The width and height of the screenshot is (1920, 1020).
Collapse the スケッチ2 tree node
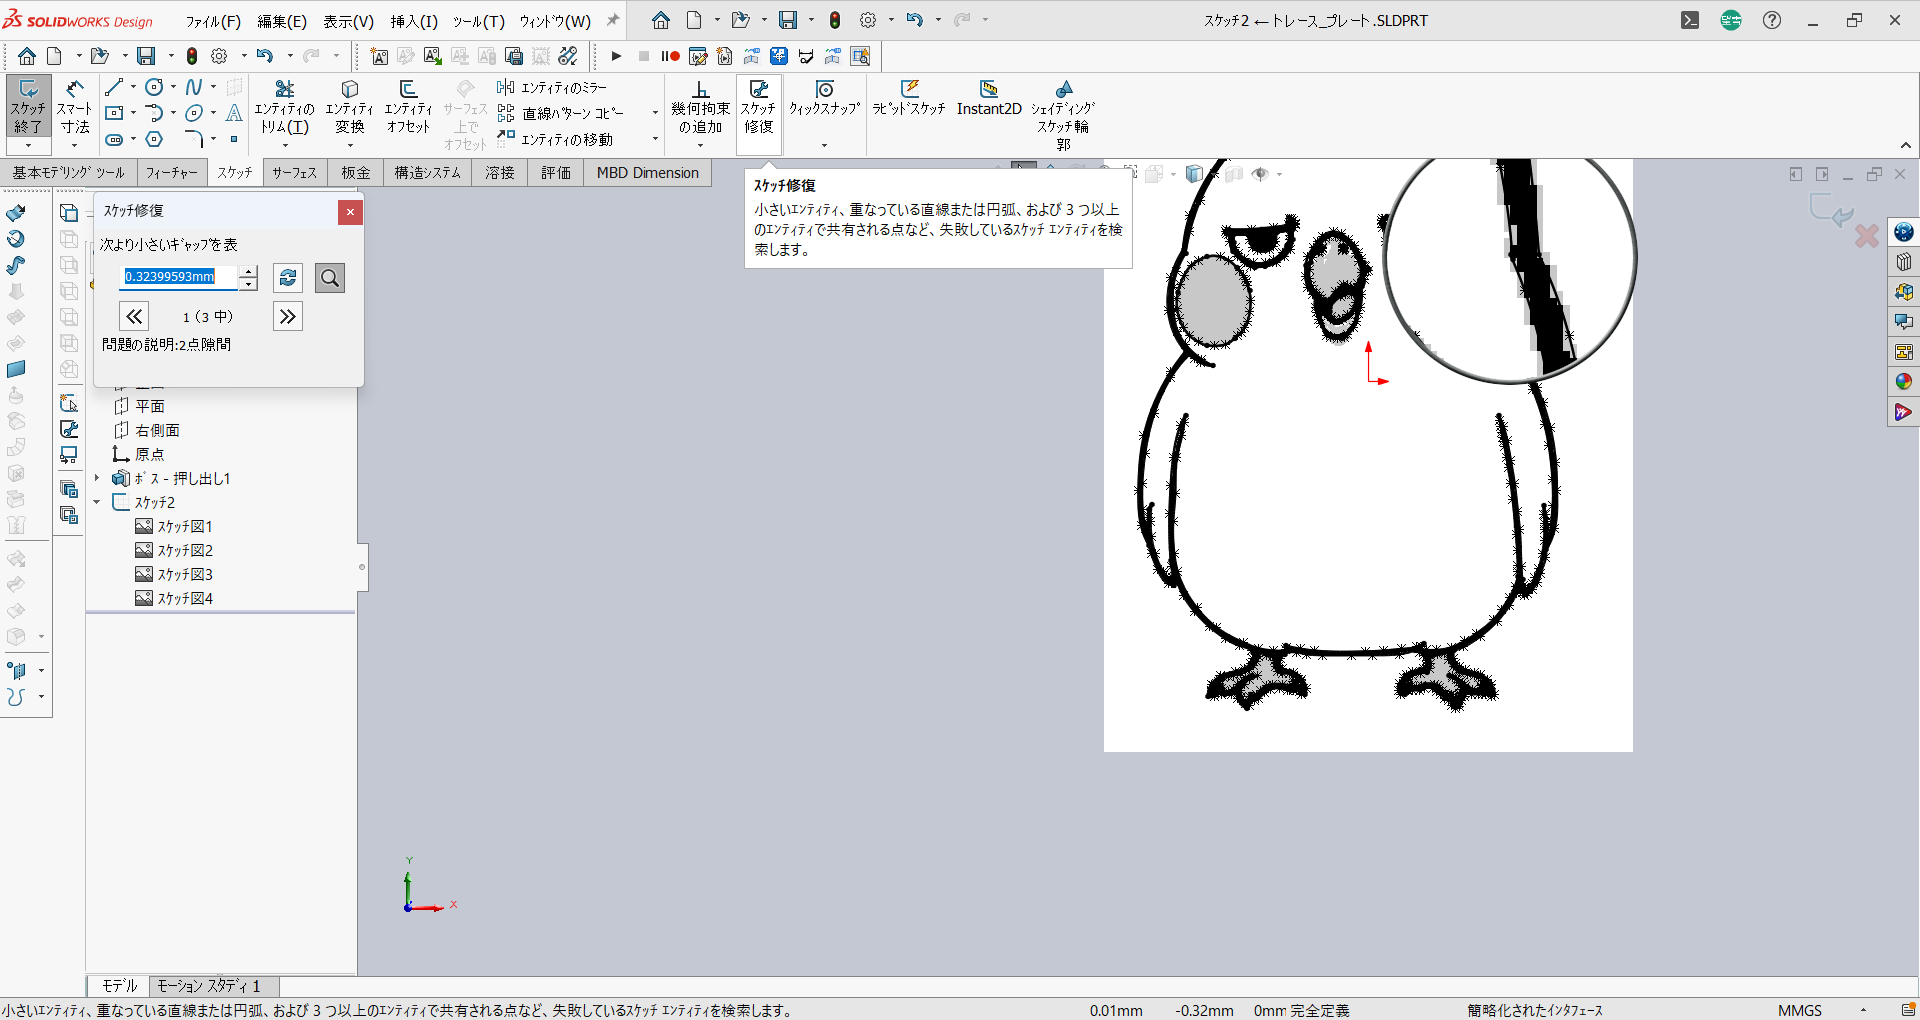tap(97, 502)
